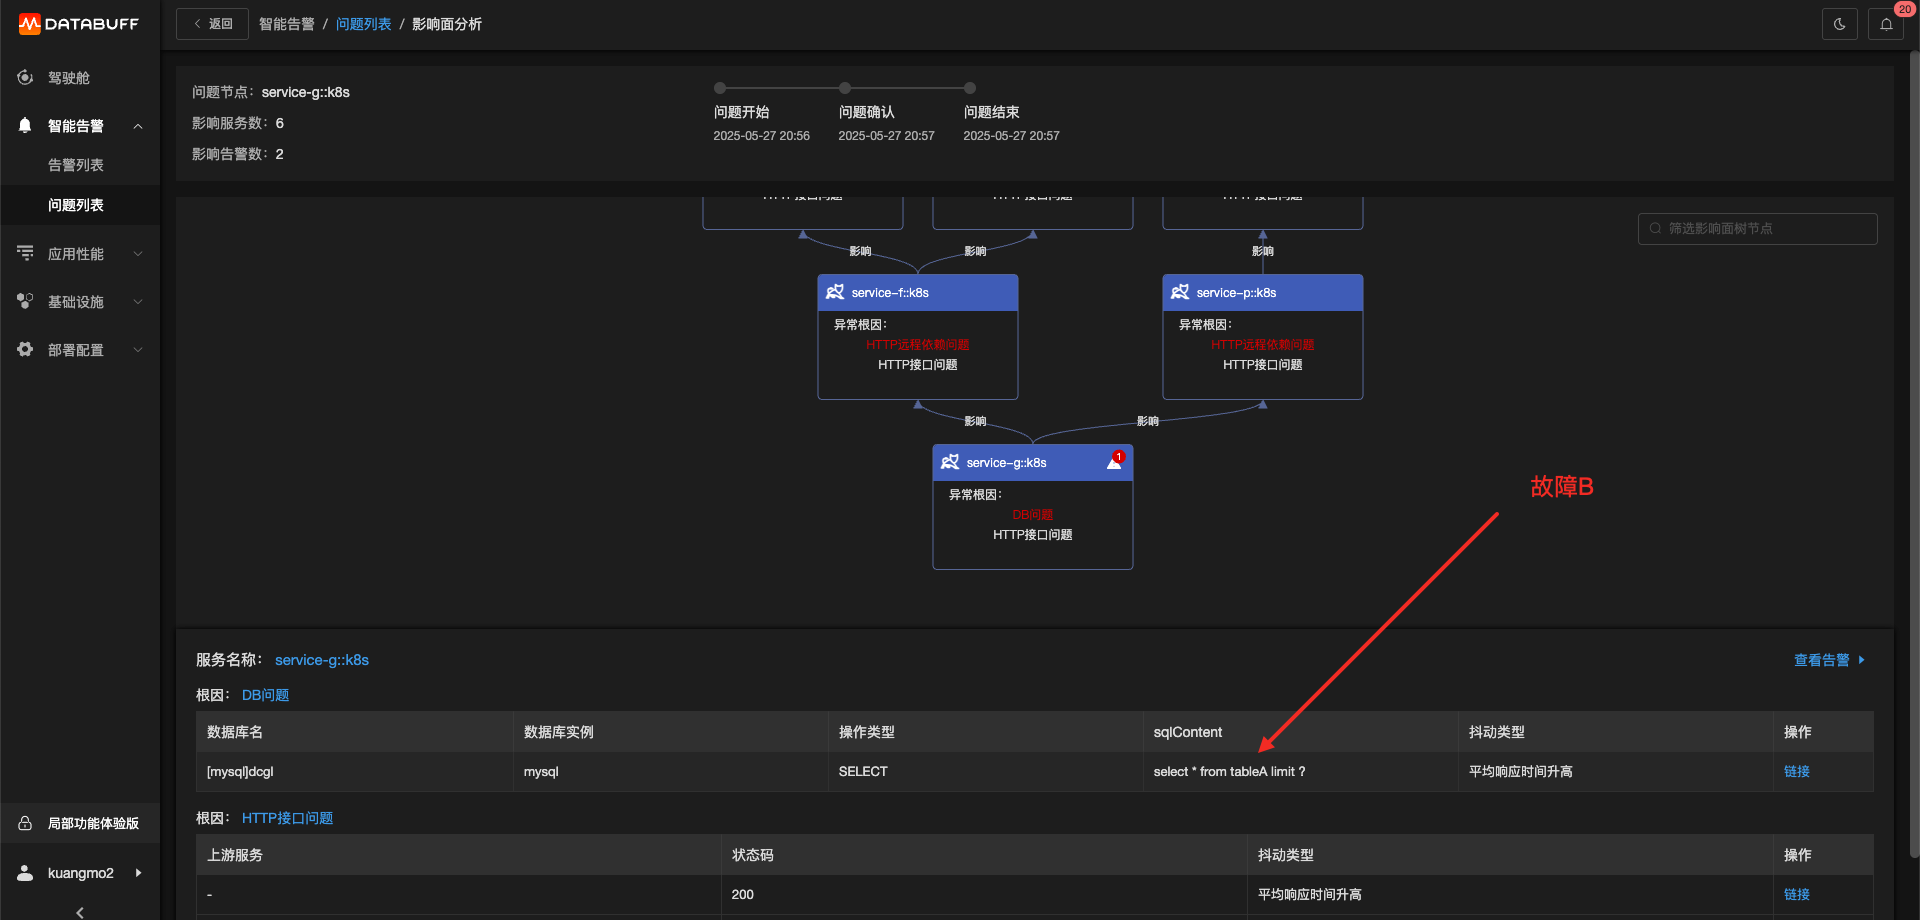
Task: Expand the 部署配置 menu chevron
Action: (138, 350)
